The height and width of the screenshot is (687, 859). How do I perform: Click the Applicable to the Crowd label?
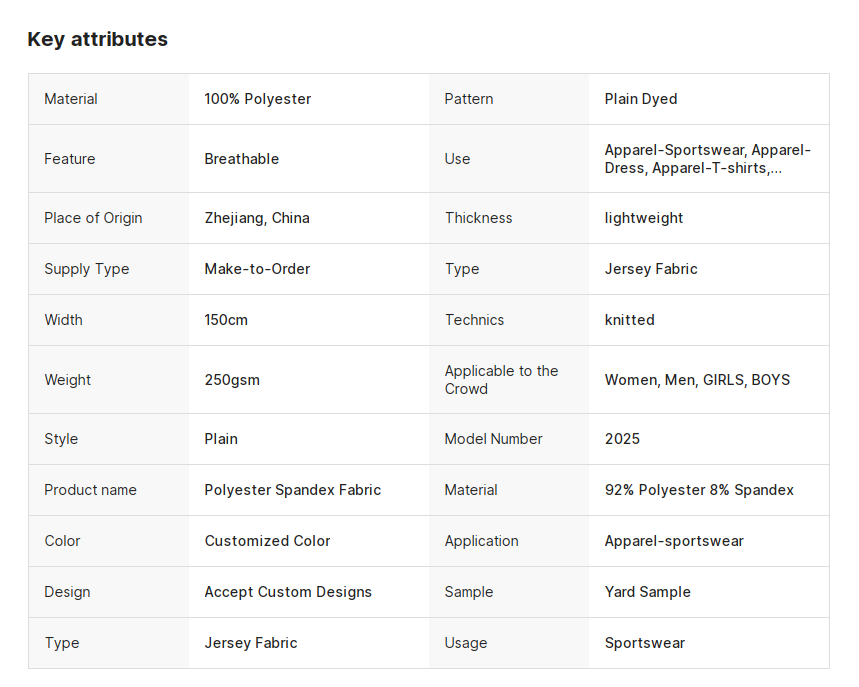pyautogui.click(x=501, y=380)
